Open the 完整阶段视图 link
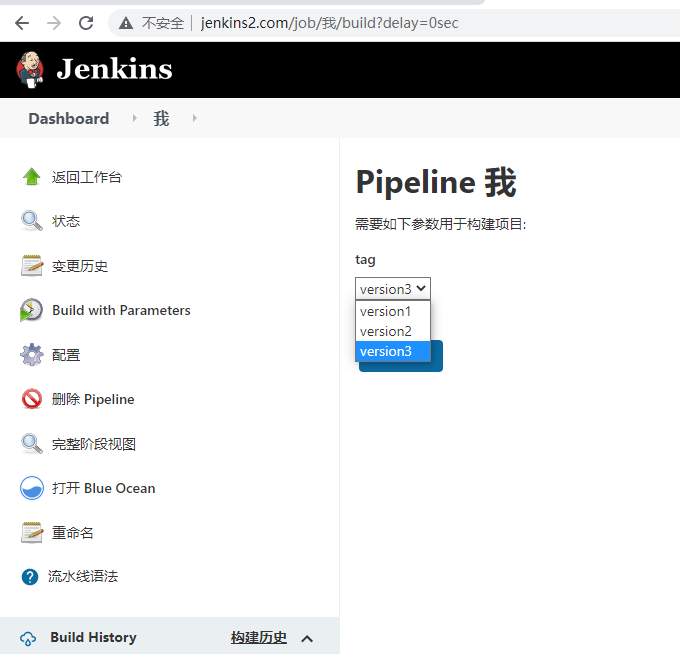680x654 pixels. (94, 444)
